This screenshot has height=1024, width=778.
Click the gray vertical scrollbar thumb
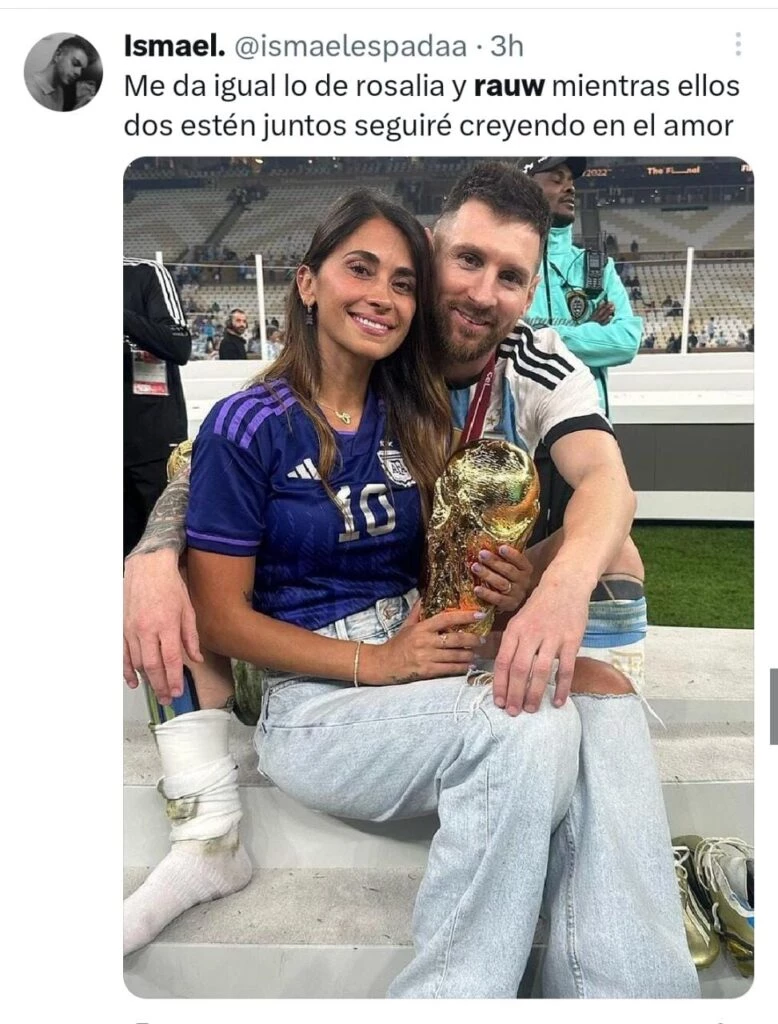tap(773, 706)
